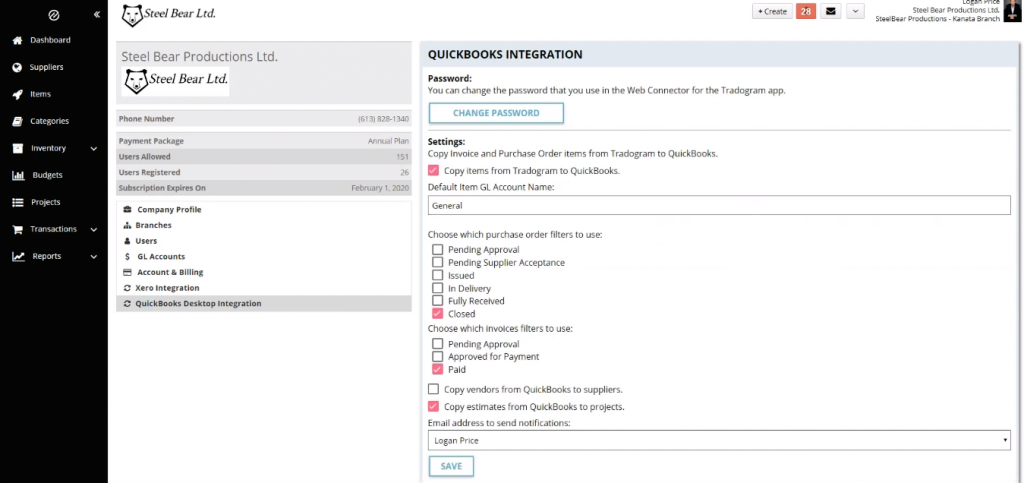The height and width of the screenshot is (483, 1024).
Task: Check invoices Pending Approval filter
Action: tap(438, 344)
